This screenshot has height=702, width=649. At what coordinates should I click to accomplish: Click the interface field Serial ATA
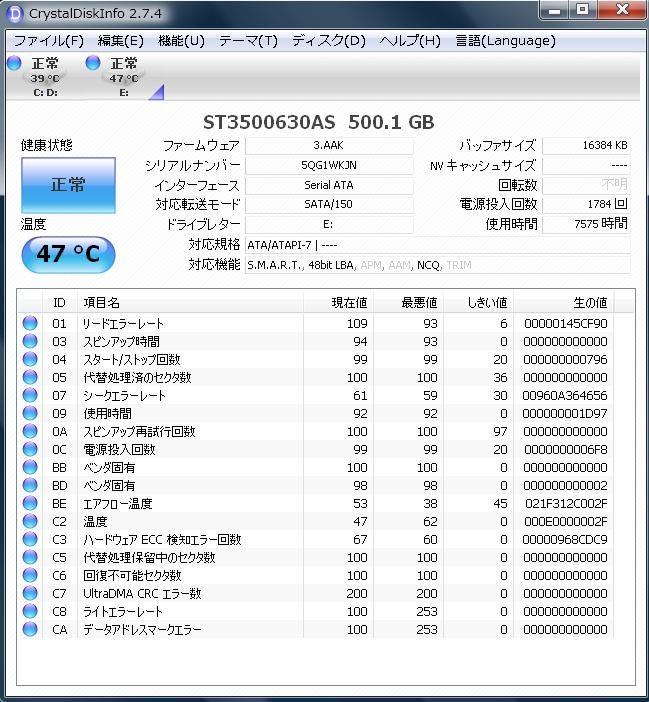pos(329,185)
